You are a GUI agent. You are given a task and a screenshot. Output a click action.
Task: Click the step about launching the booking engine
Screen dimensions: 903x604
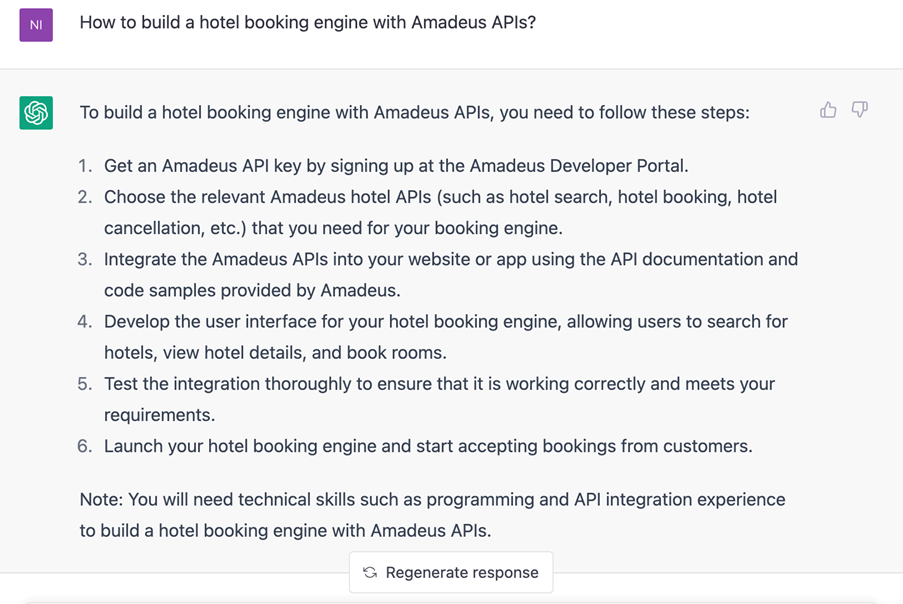click(428, 446)
